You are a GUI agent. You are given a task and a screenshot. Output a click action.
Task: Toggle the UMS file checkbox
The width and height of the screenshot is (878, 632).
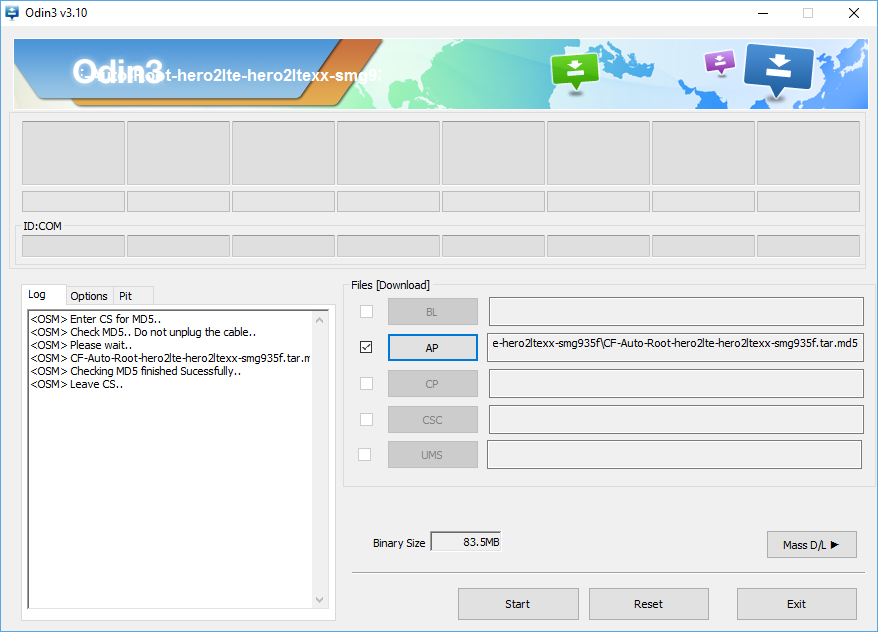pos(365,455)
